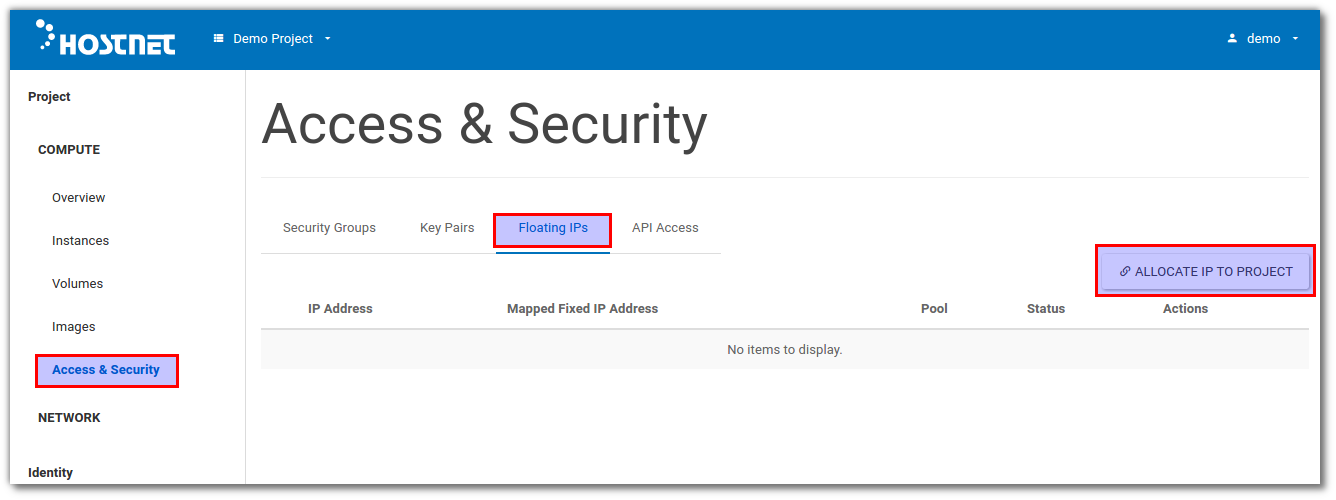Sort by the IP Address column header
Screen dimensions: 1336x500
pyautogui.click(x=340, y=309)
